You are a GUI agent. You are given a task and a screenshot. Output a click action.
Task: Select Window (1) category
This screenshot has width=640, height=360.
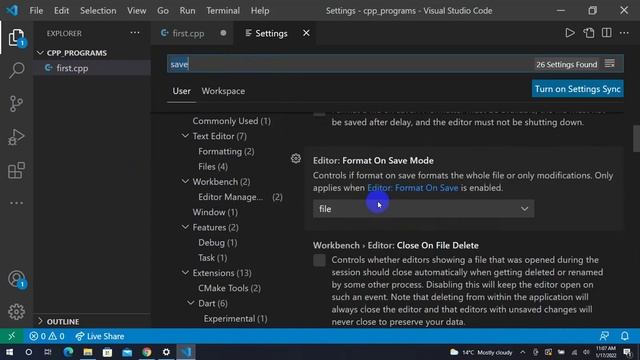(x=215, y=212)
